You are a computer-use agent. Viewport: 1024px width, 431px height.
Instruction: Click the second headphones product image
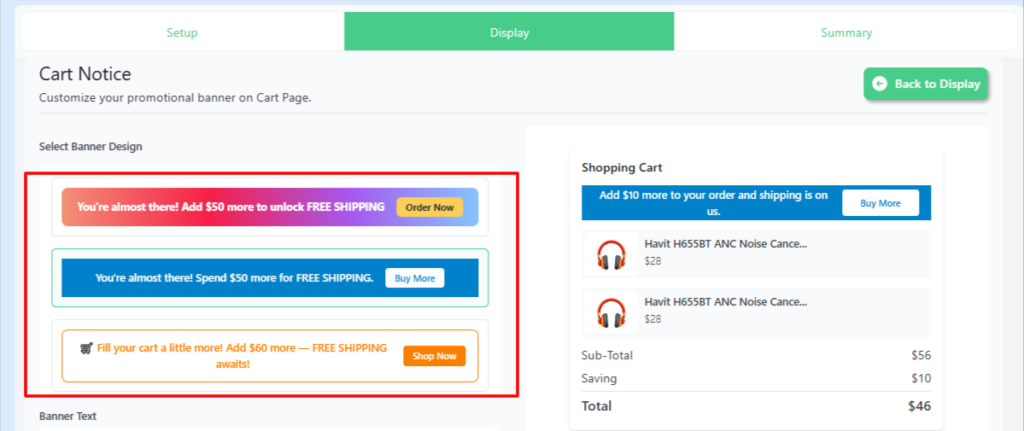[x=611, y=311]
